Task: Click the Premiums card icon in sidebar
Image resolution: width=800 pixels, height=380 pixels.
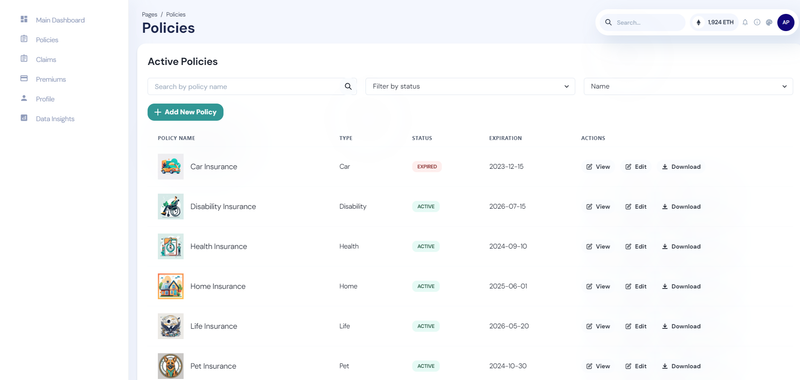Action: coord(23,79)
